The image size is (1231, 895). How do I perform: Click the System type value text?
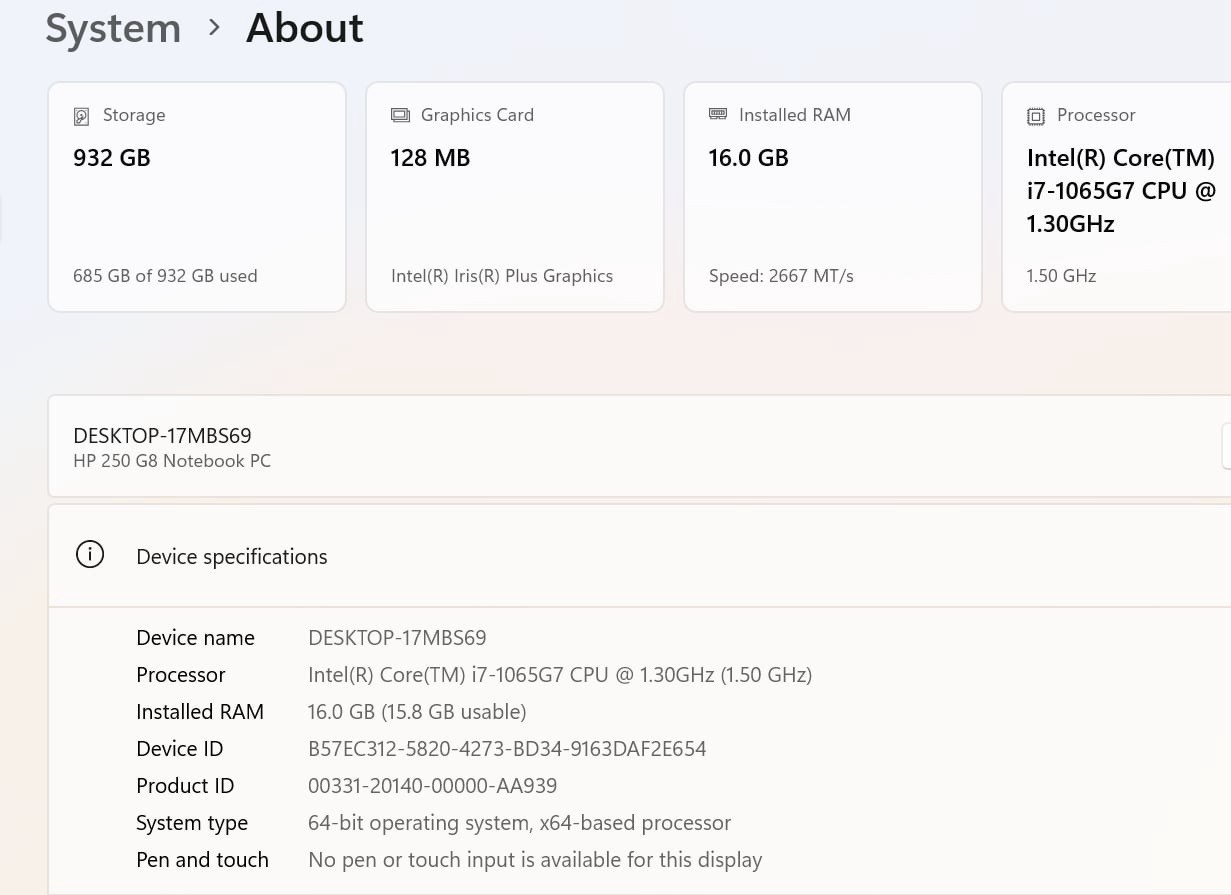[519, 823]
